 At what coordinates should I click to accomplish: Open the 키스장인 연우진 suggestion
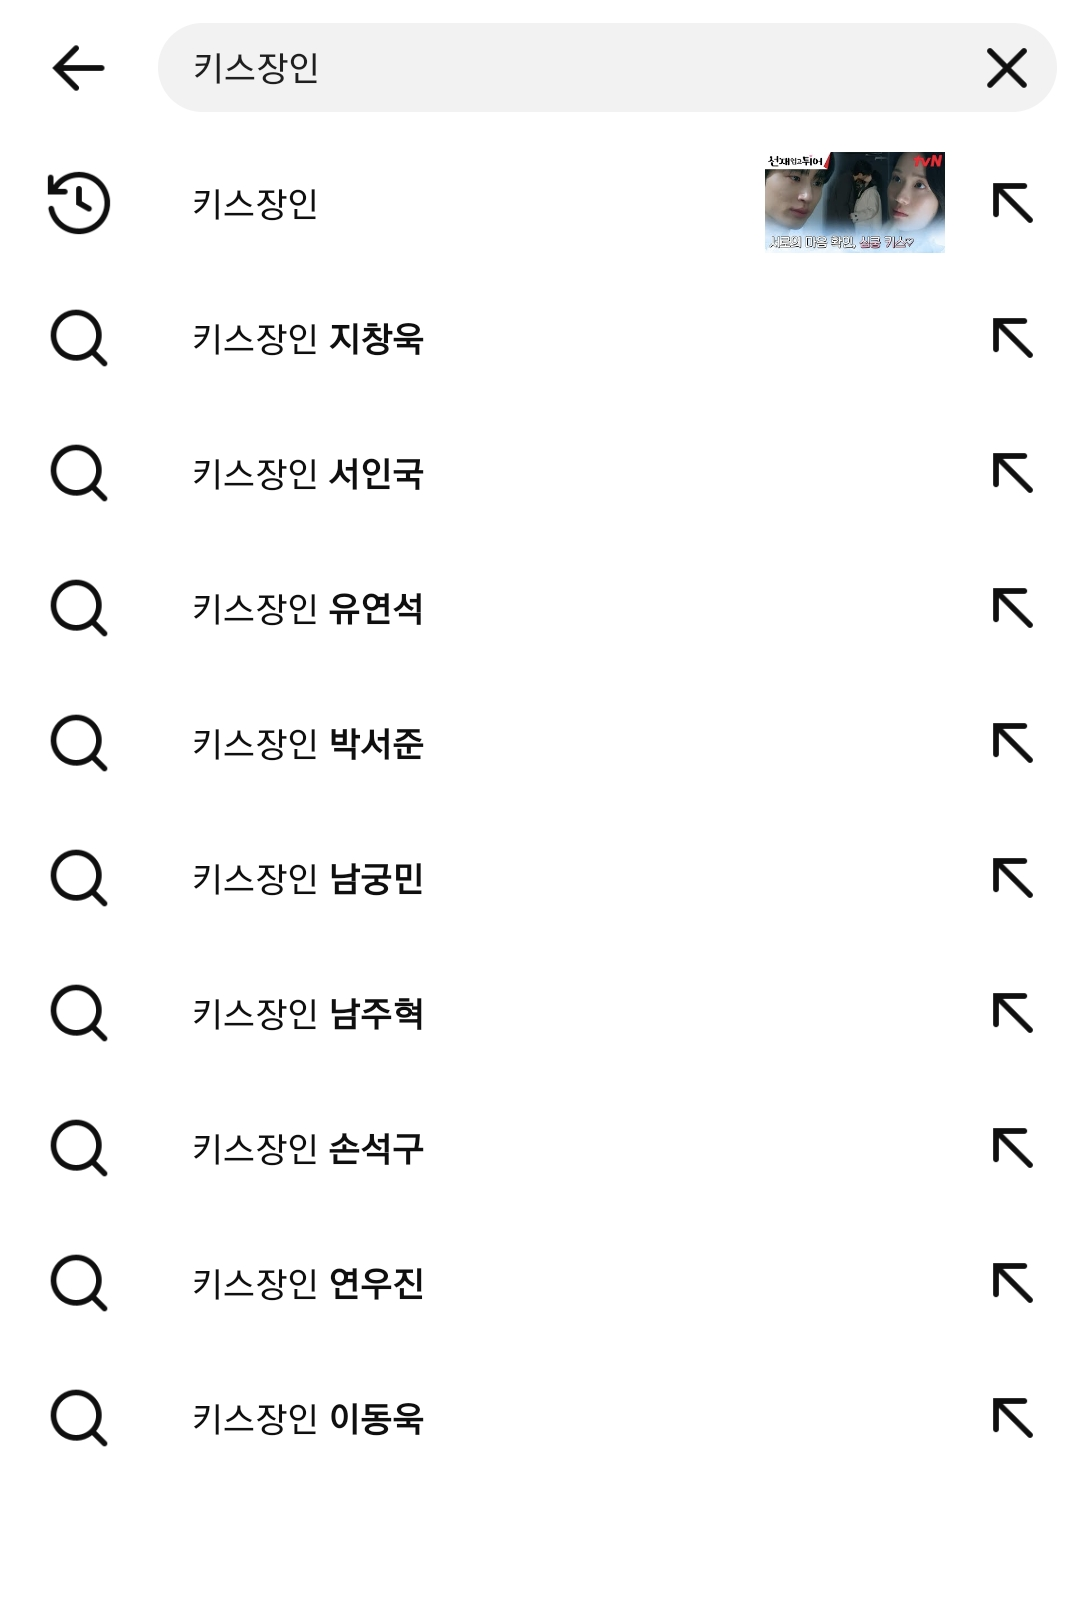(308, 1284)
